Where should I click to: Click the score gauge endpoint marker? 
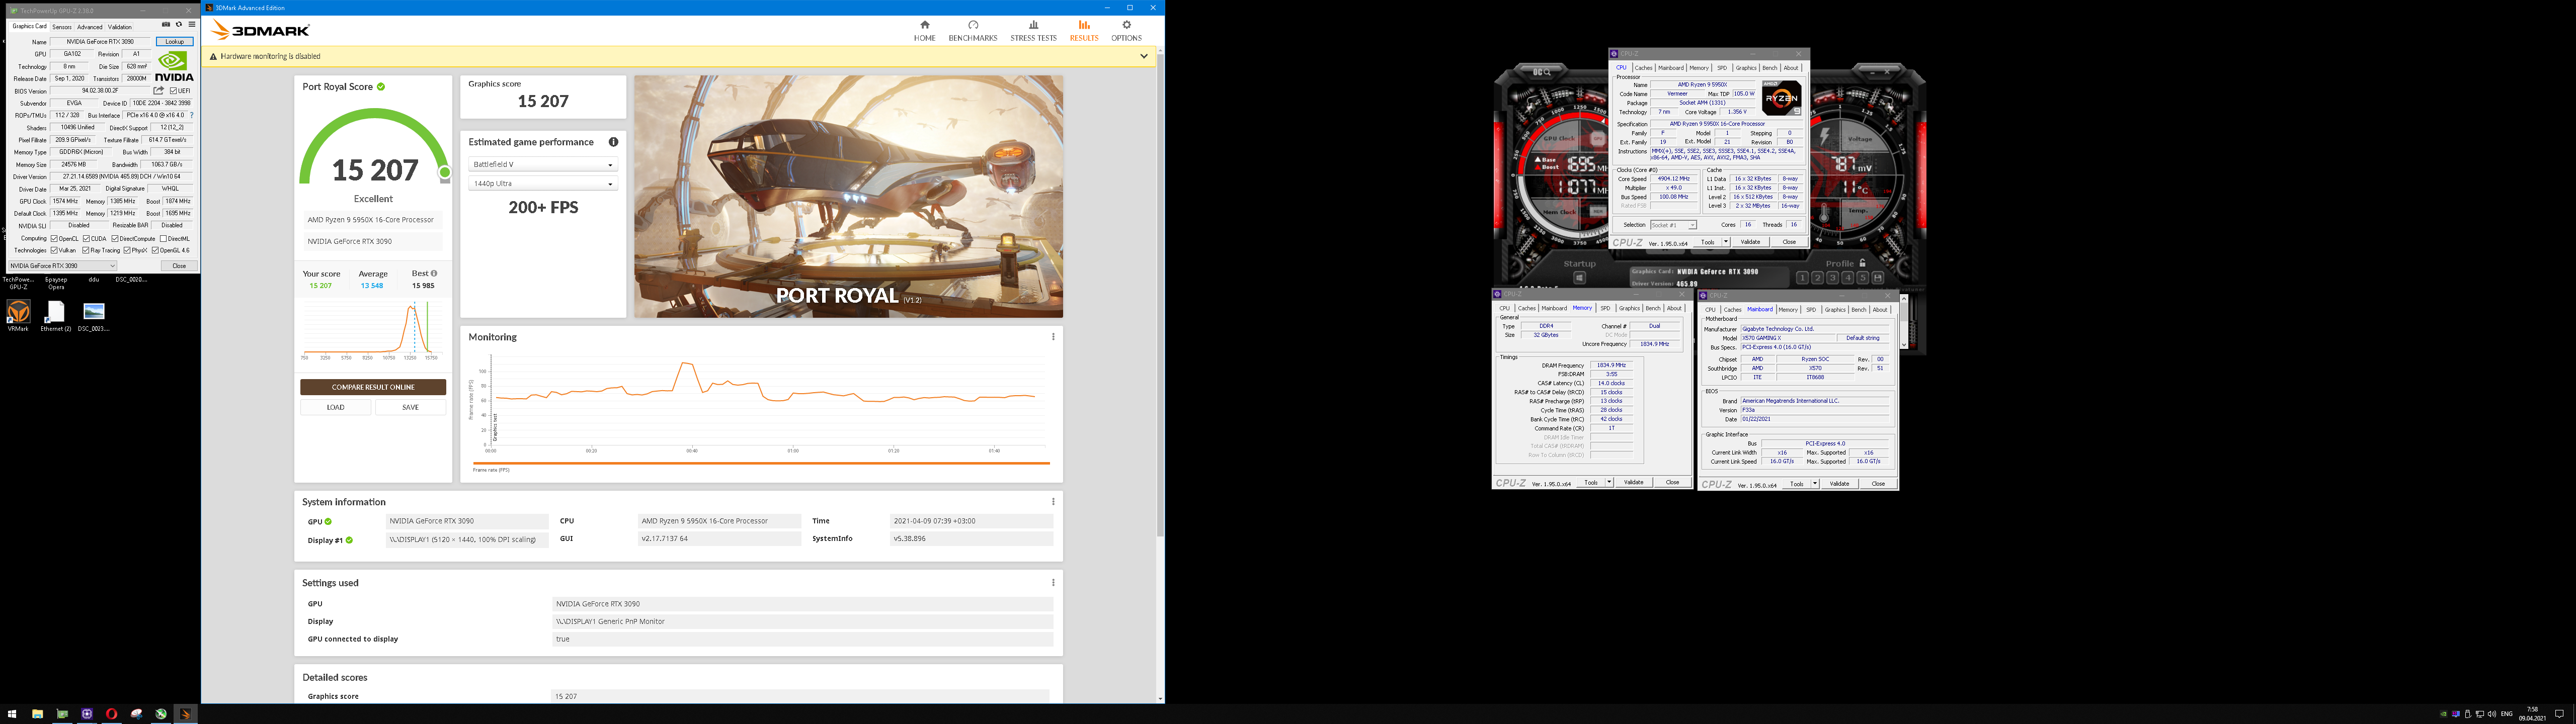[445, 172]
